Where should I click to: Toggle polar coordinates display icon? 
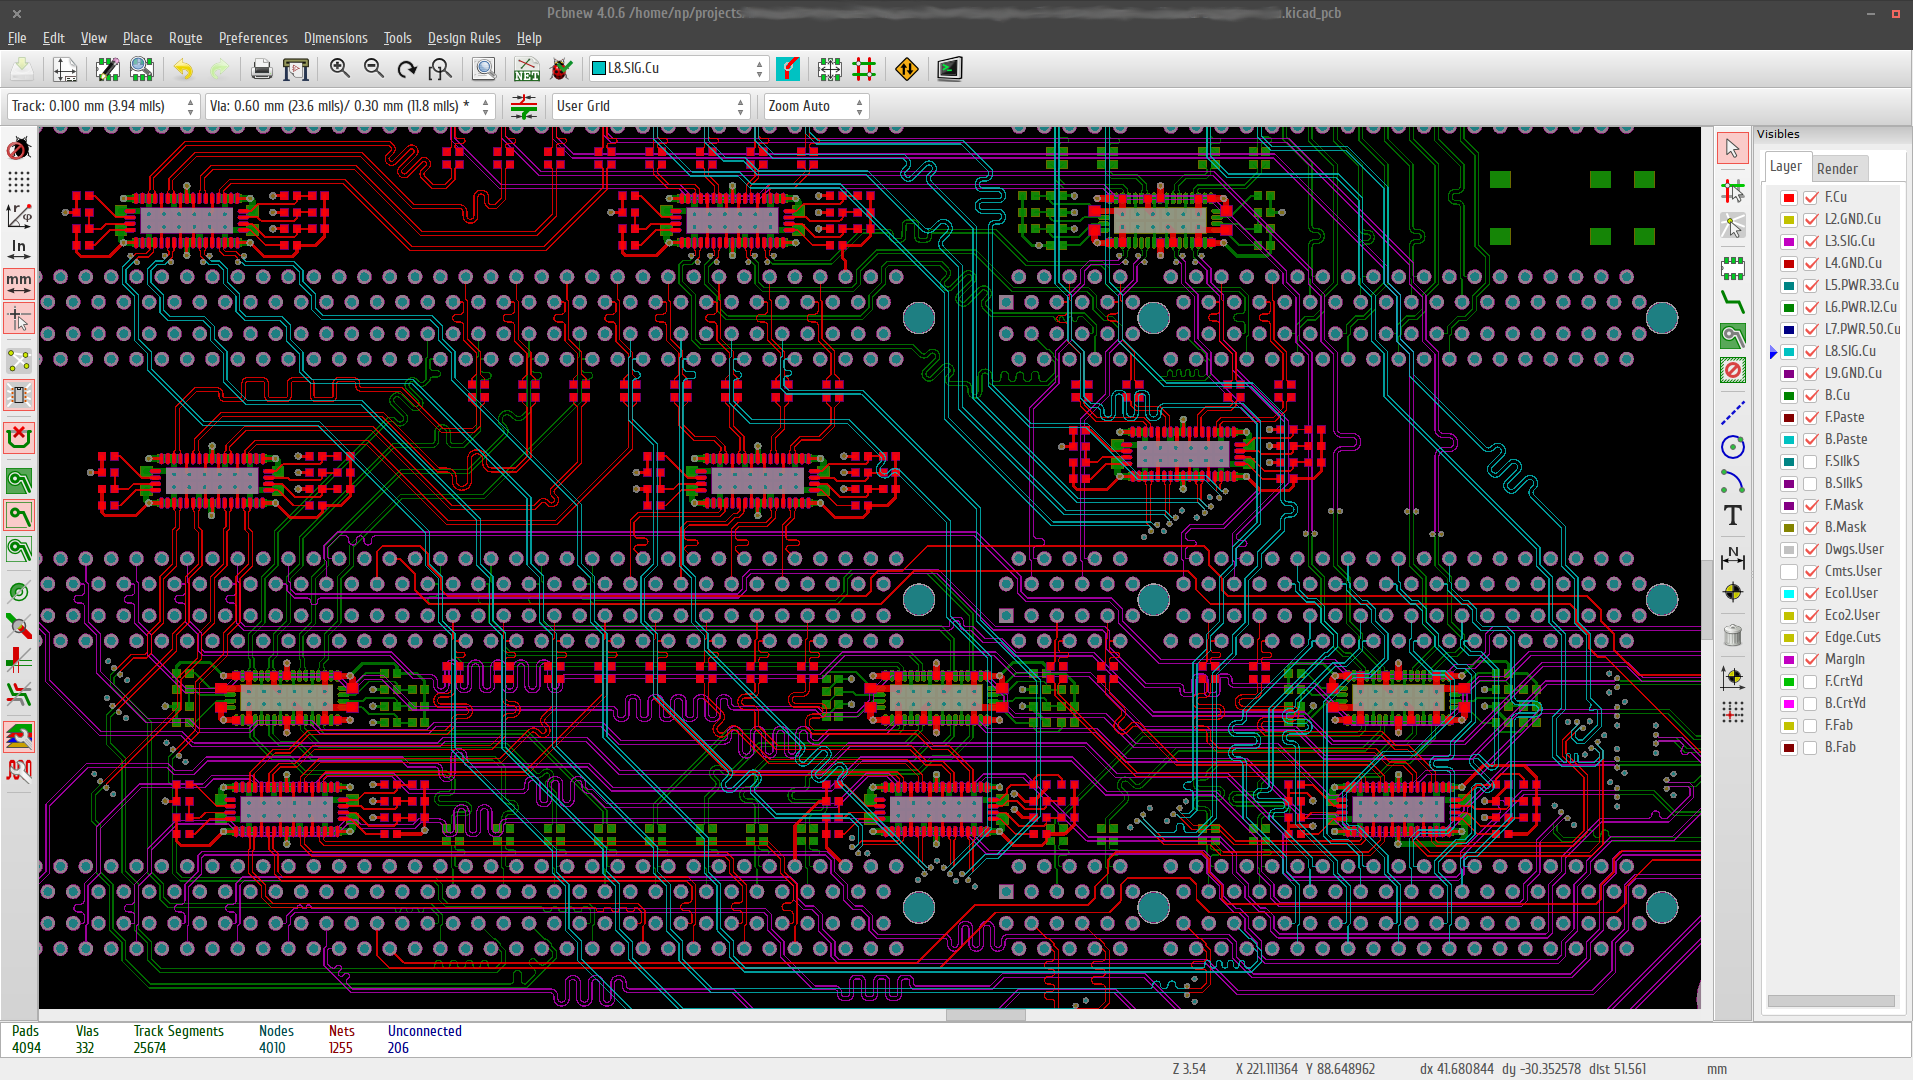[19, 216]
